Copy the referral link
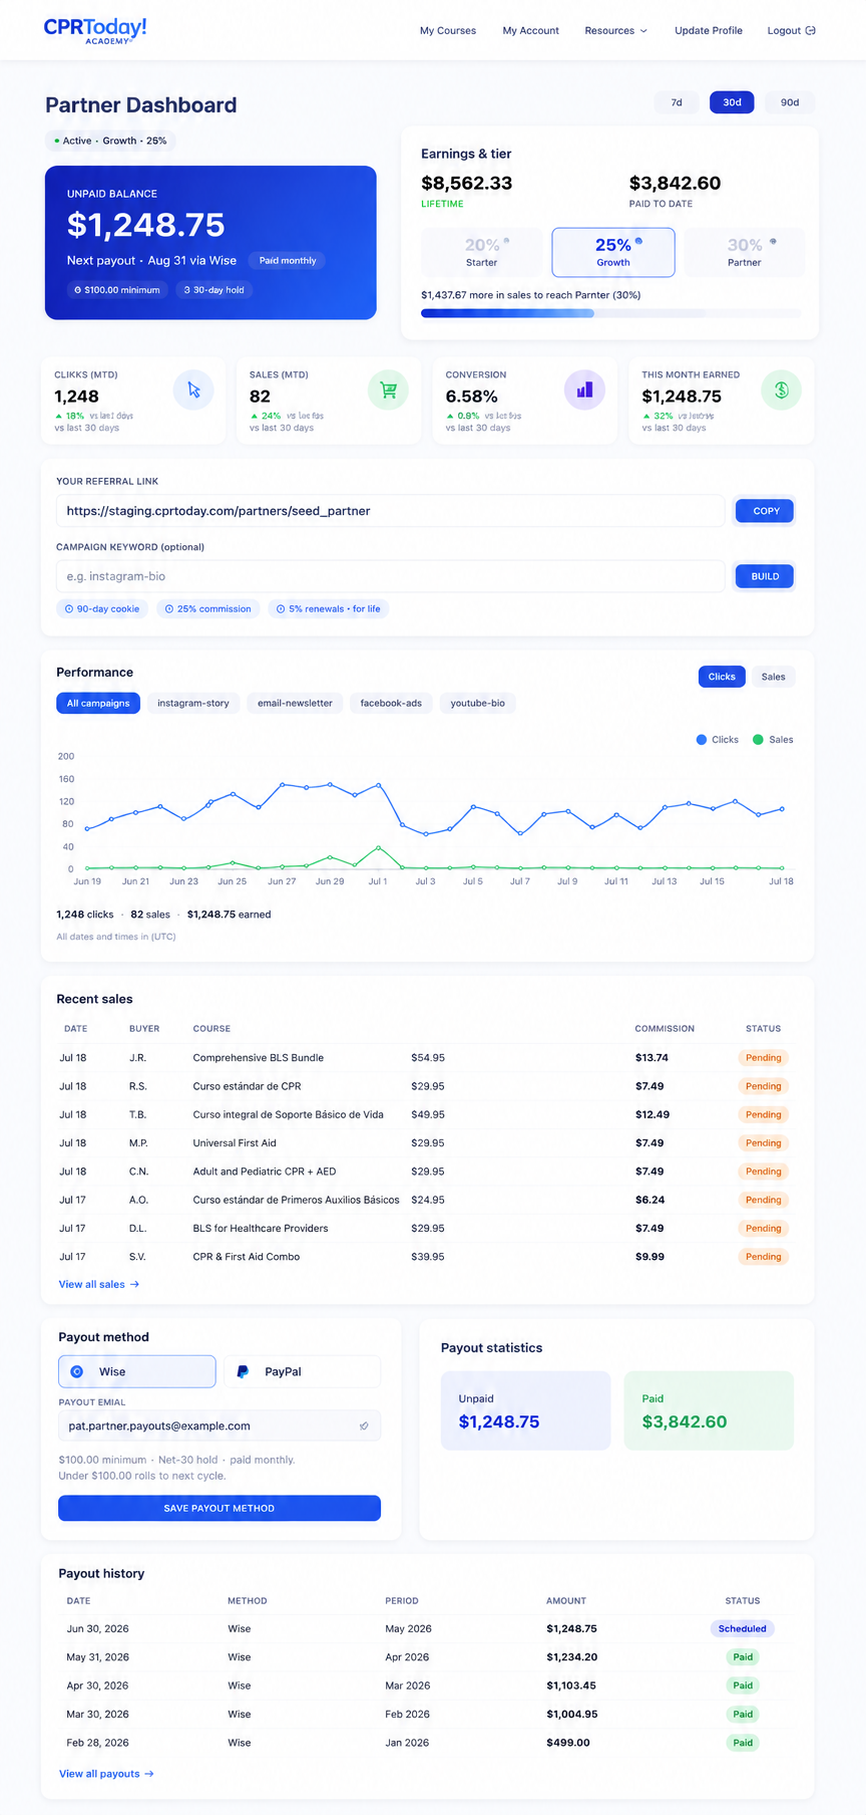Viewport: 866px width, 1815px height. point(766,511)
